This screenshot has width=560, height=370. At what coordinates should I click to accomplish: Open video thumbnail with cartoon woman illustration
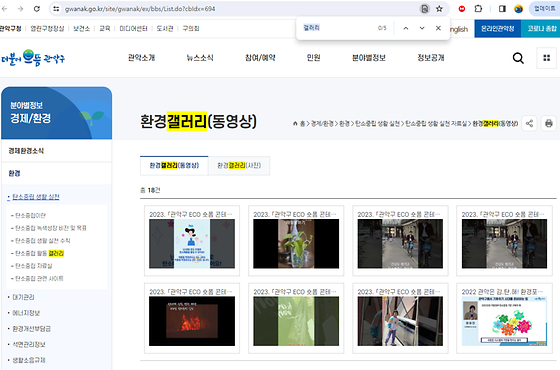[x=192, y=244]
